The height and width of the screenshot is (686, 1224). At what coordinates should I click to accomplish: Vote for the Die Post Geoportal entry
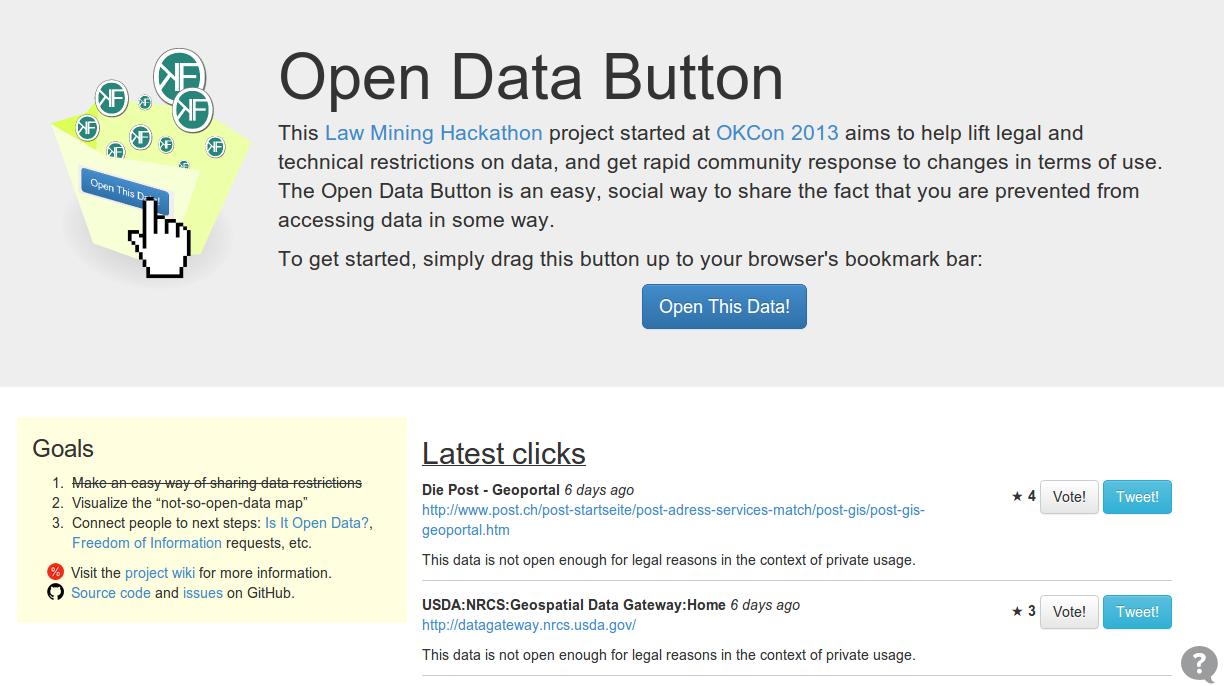(x=1069, y=497)
